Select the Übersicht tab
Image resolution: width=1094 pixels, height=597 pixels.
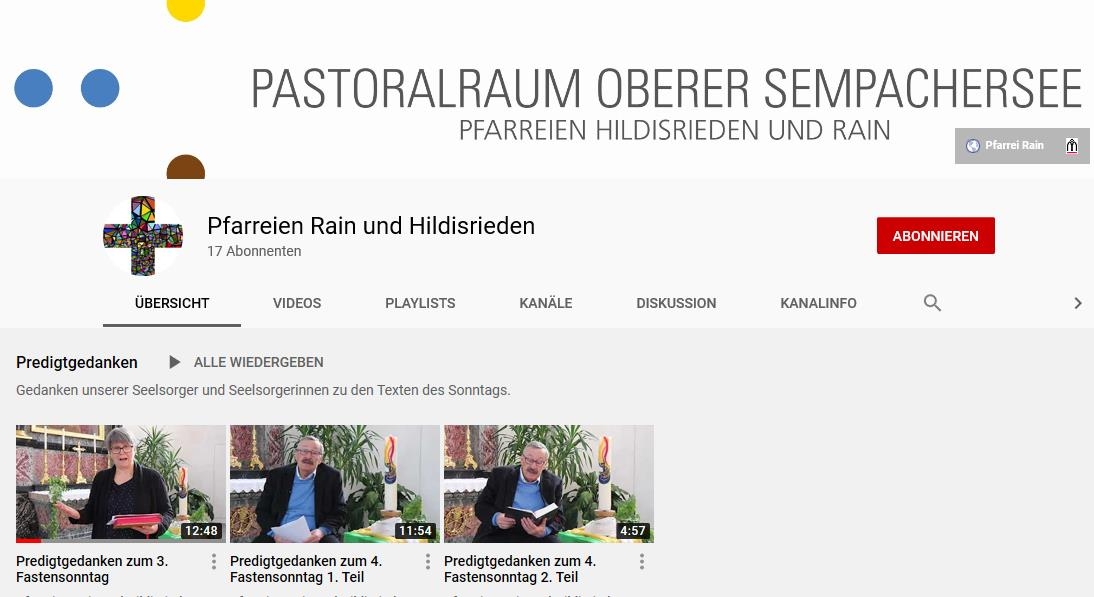pos(172,303)
